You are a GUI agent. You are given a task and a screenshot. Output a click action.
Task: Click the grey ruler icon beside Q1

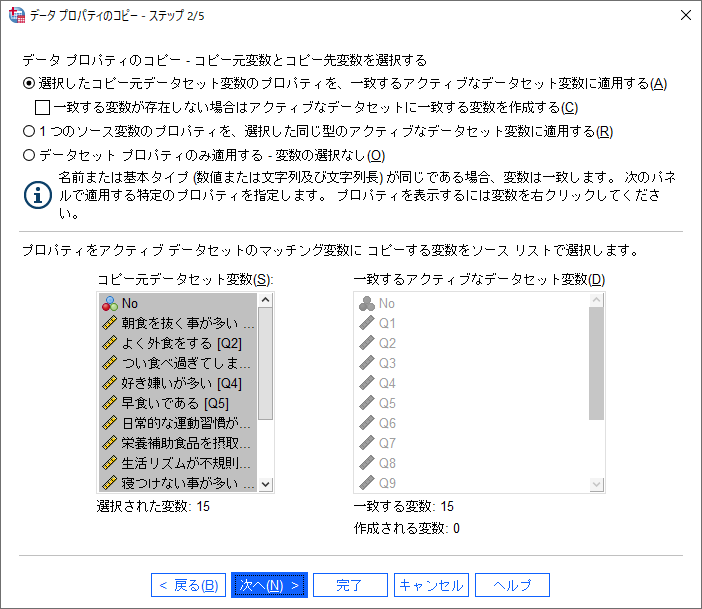[x=367, y=323]
